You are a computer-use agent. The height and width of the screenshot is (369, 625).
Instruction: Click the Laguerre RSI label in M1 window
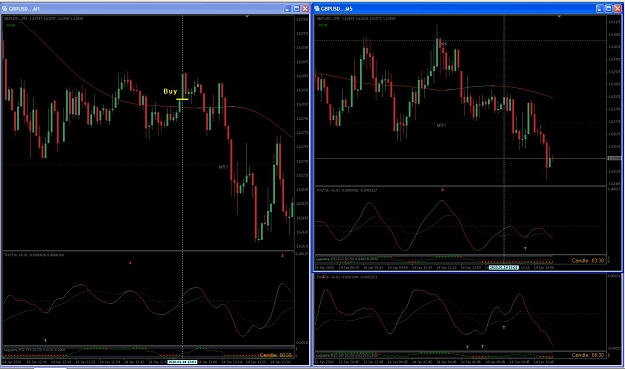pyautogui.click(x=35, y=349)
